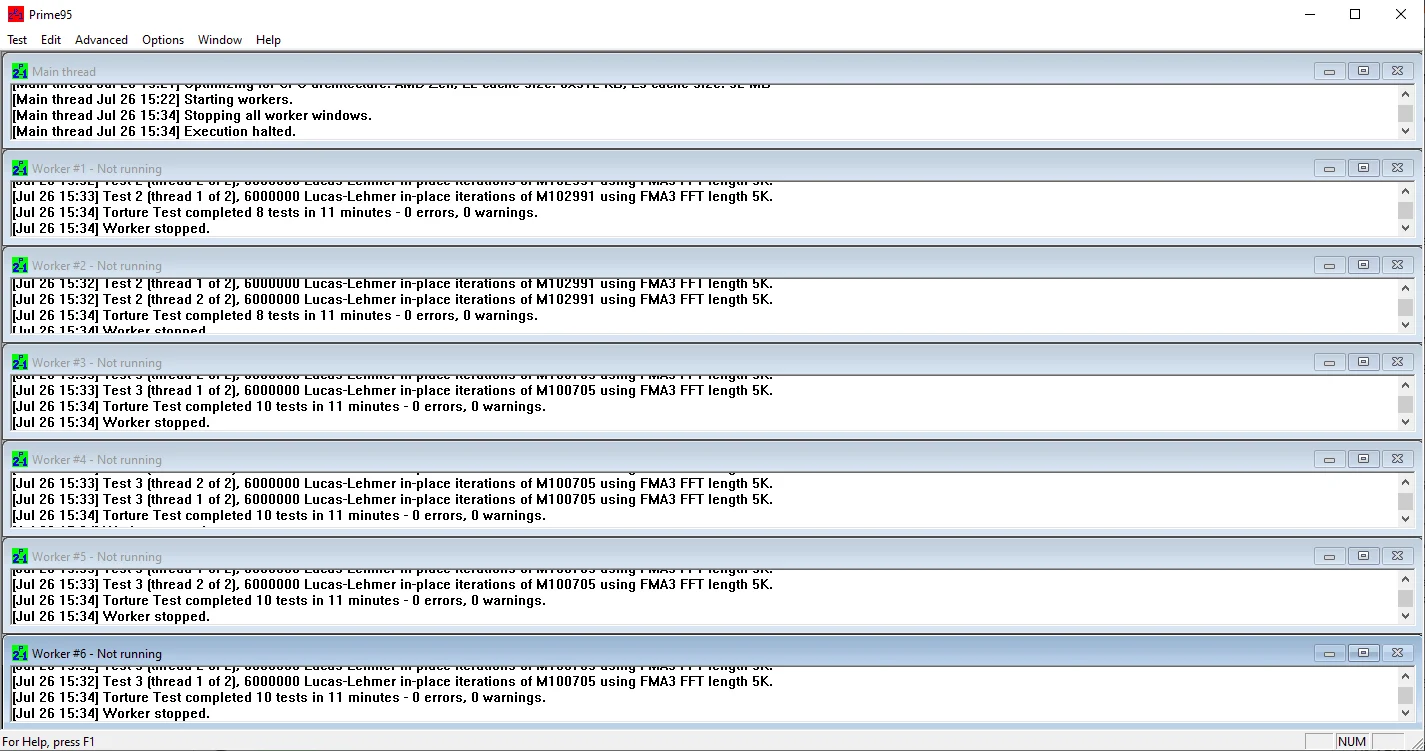Click the Worker #4 scrollbar up arrow

(1405, 482)
